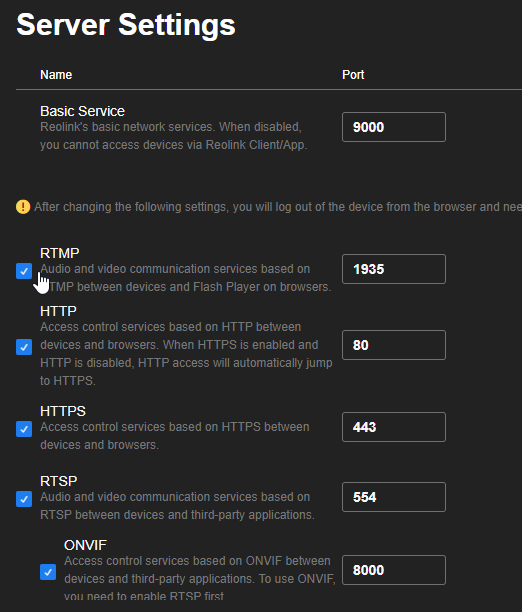Screen dimensions: 522x612
Task: Turn off the RTSP checkbox
Action: [24, 499]
